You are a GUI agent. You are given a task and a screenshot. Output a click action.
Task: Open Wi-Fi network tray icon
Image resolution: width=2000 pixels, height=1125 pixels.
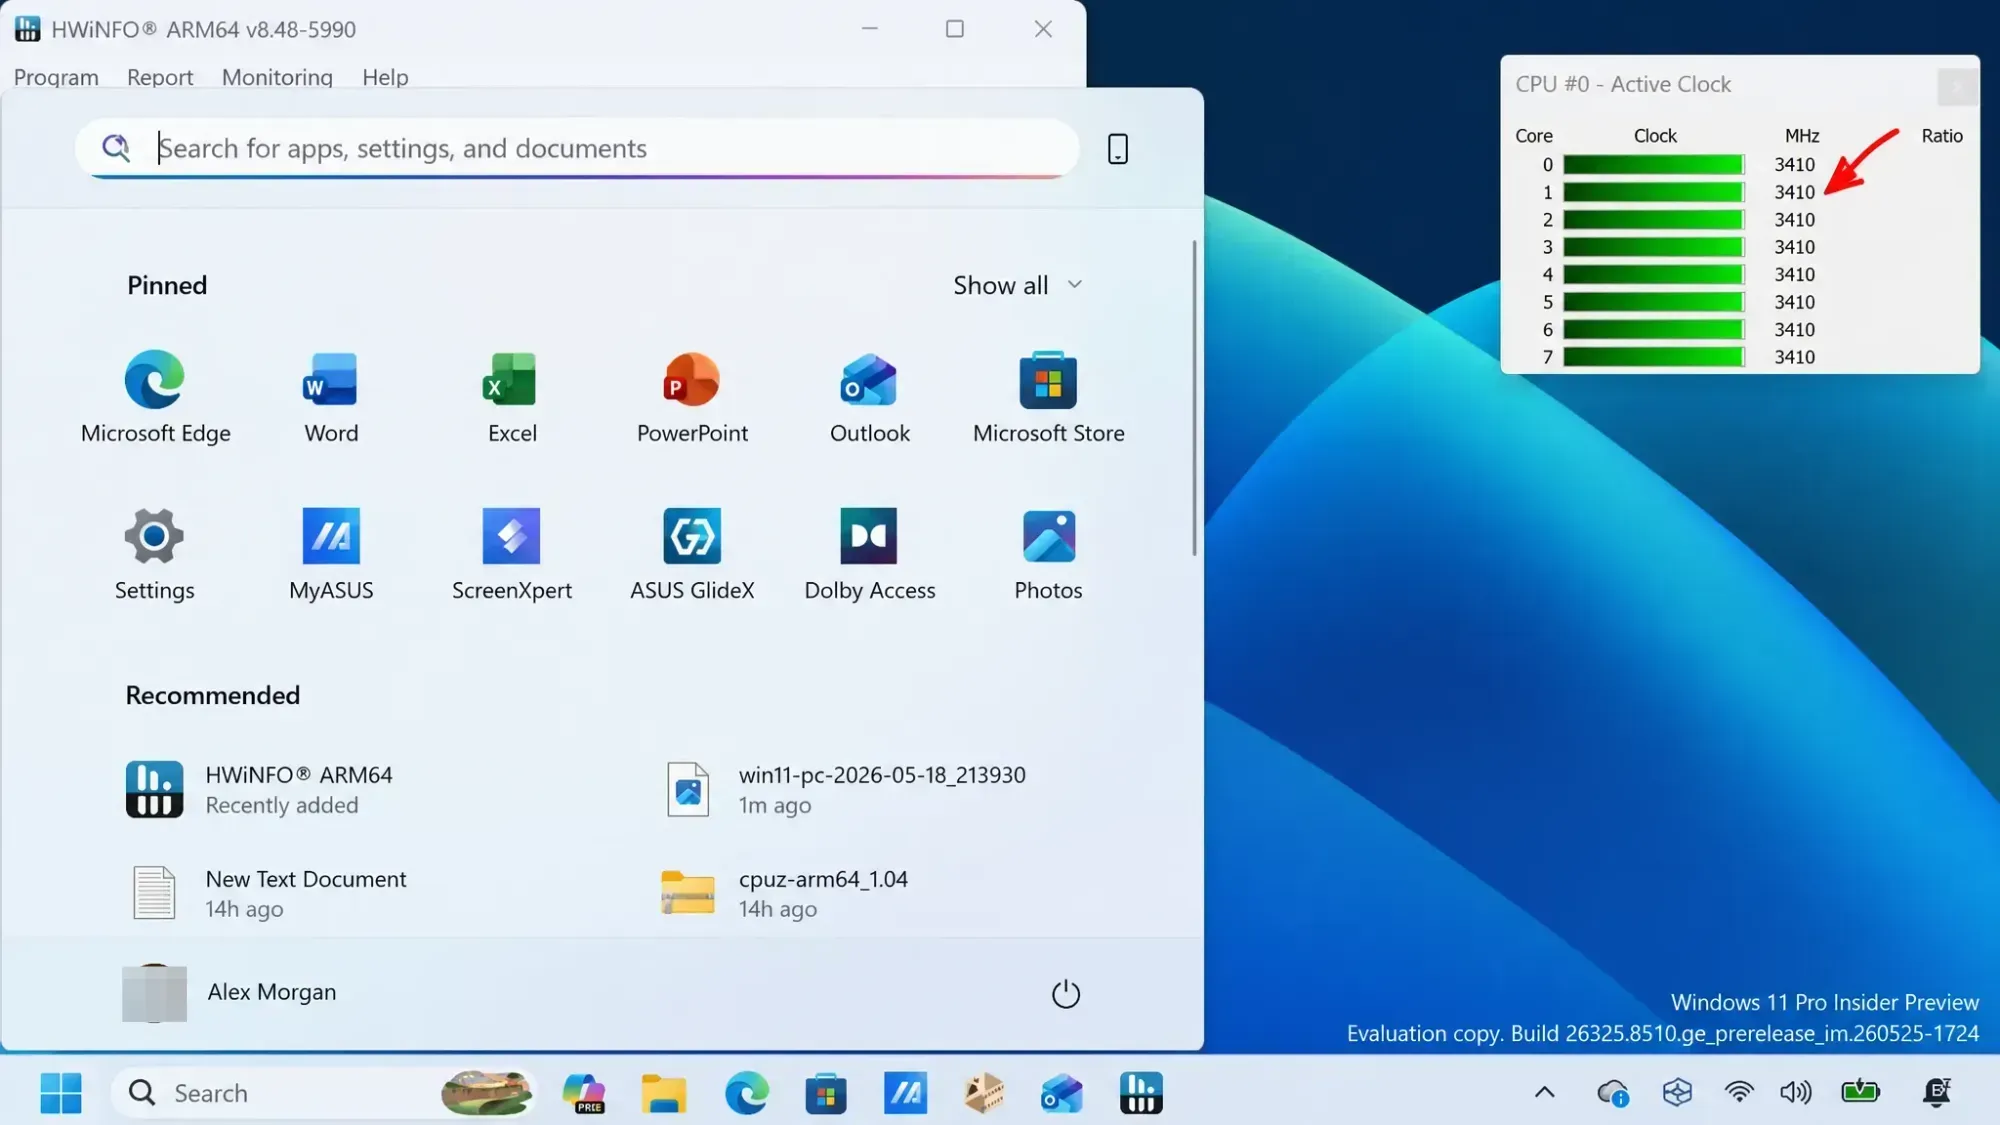tap(1739, 1092)
